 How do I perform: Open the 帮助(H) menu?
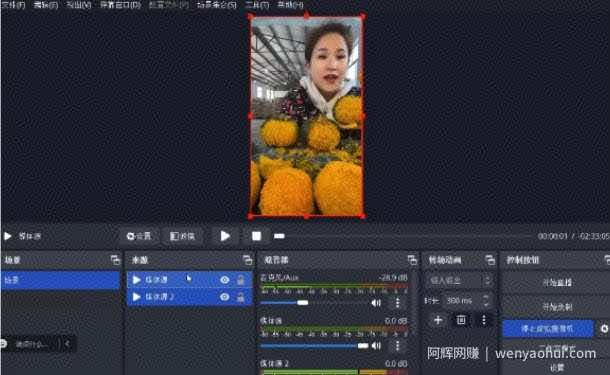coord(290,5)
